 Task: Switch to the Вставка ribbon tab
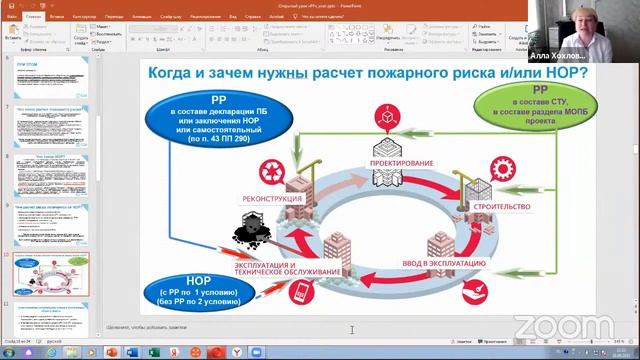coord(57,17)
